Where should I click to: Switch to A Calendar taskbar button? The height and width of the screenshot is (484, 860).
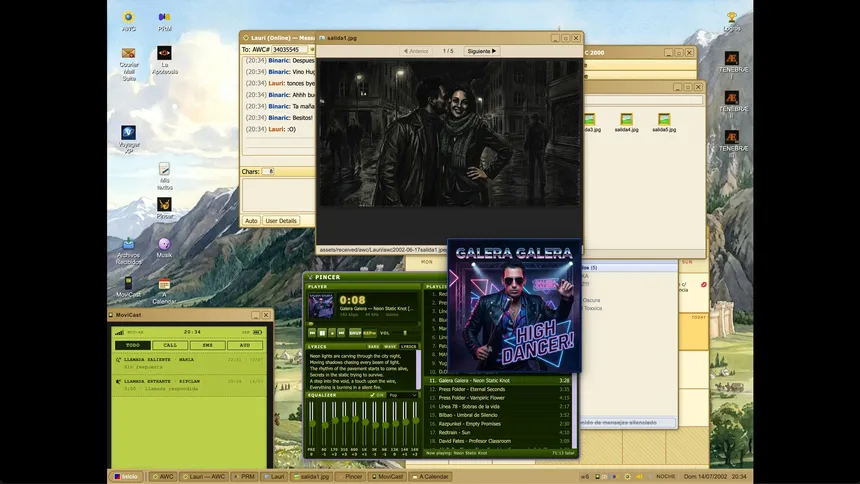(430, 477)
